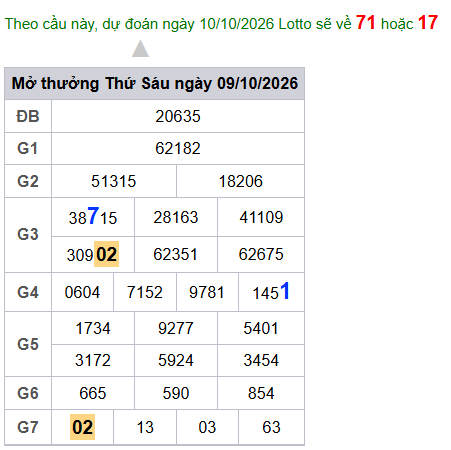
Task: Click G4 number 0604
Action: [x=82, y=292]
